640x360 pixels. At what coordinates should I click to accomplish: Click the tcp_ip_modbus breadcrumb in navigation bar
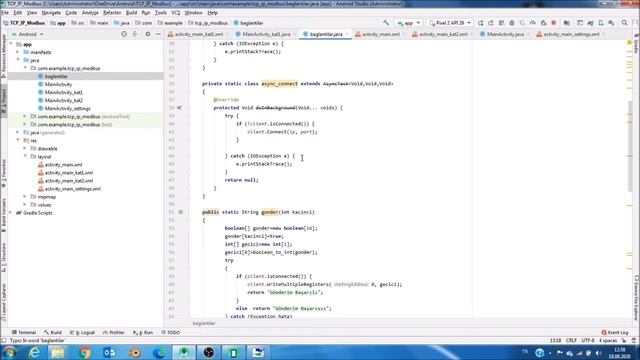point(208,23)
